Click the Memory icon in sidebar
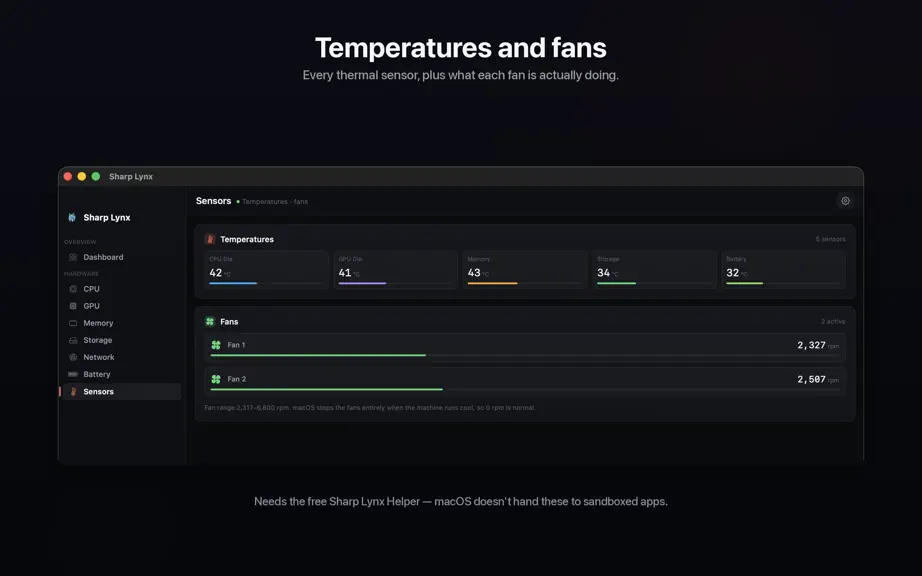This screenshot has width=922, height=576. [73, 323]
